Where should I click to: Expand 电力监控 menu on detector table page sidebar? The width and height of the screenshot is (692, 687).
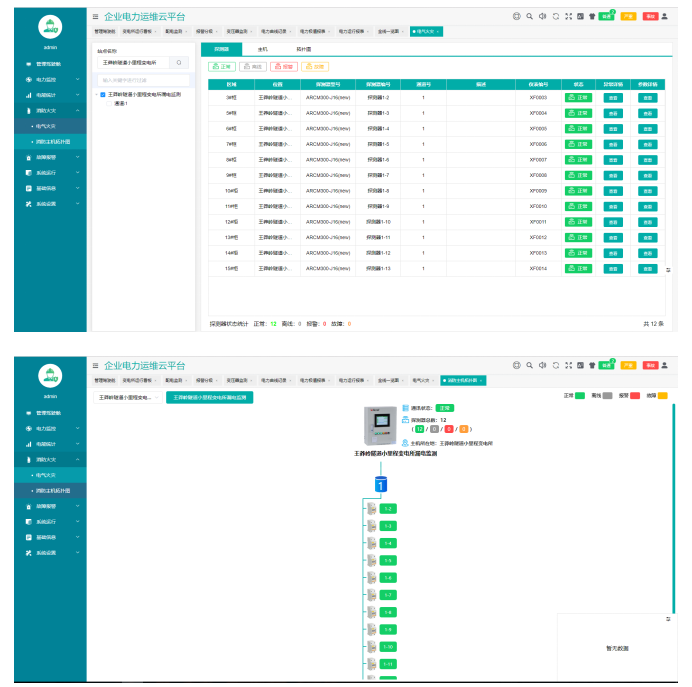click(51, 79)
